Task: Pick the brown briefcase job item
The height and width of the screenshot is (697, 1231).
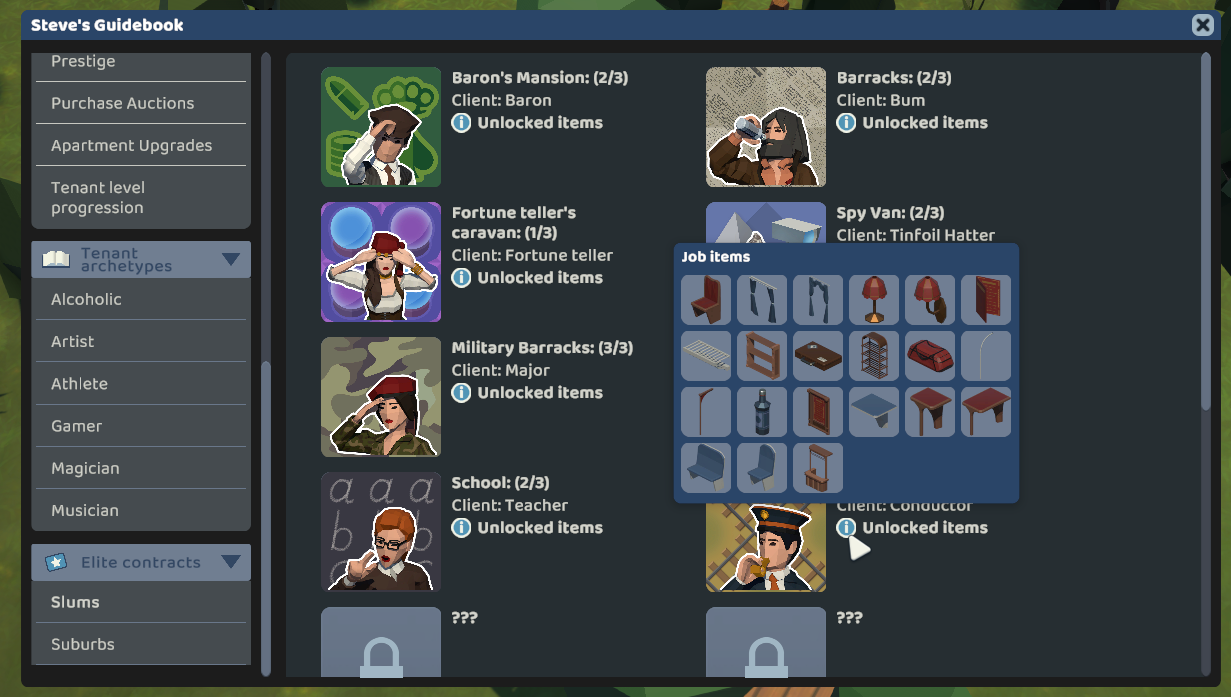Action: [818, 356]
